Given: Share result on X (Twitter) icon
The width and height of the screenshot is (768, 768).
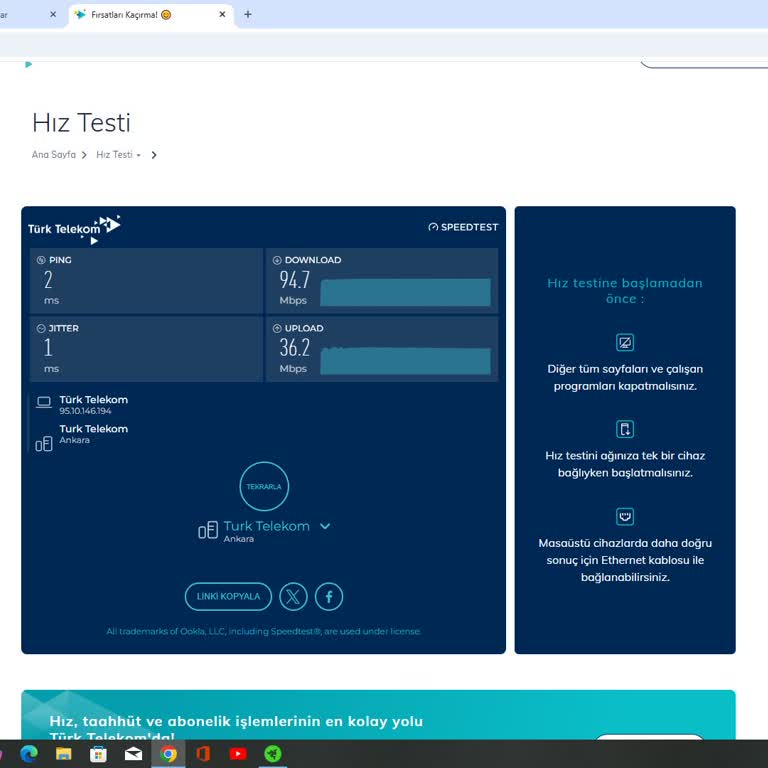Looking at the screenshot, I should (x=293, y=597).
